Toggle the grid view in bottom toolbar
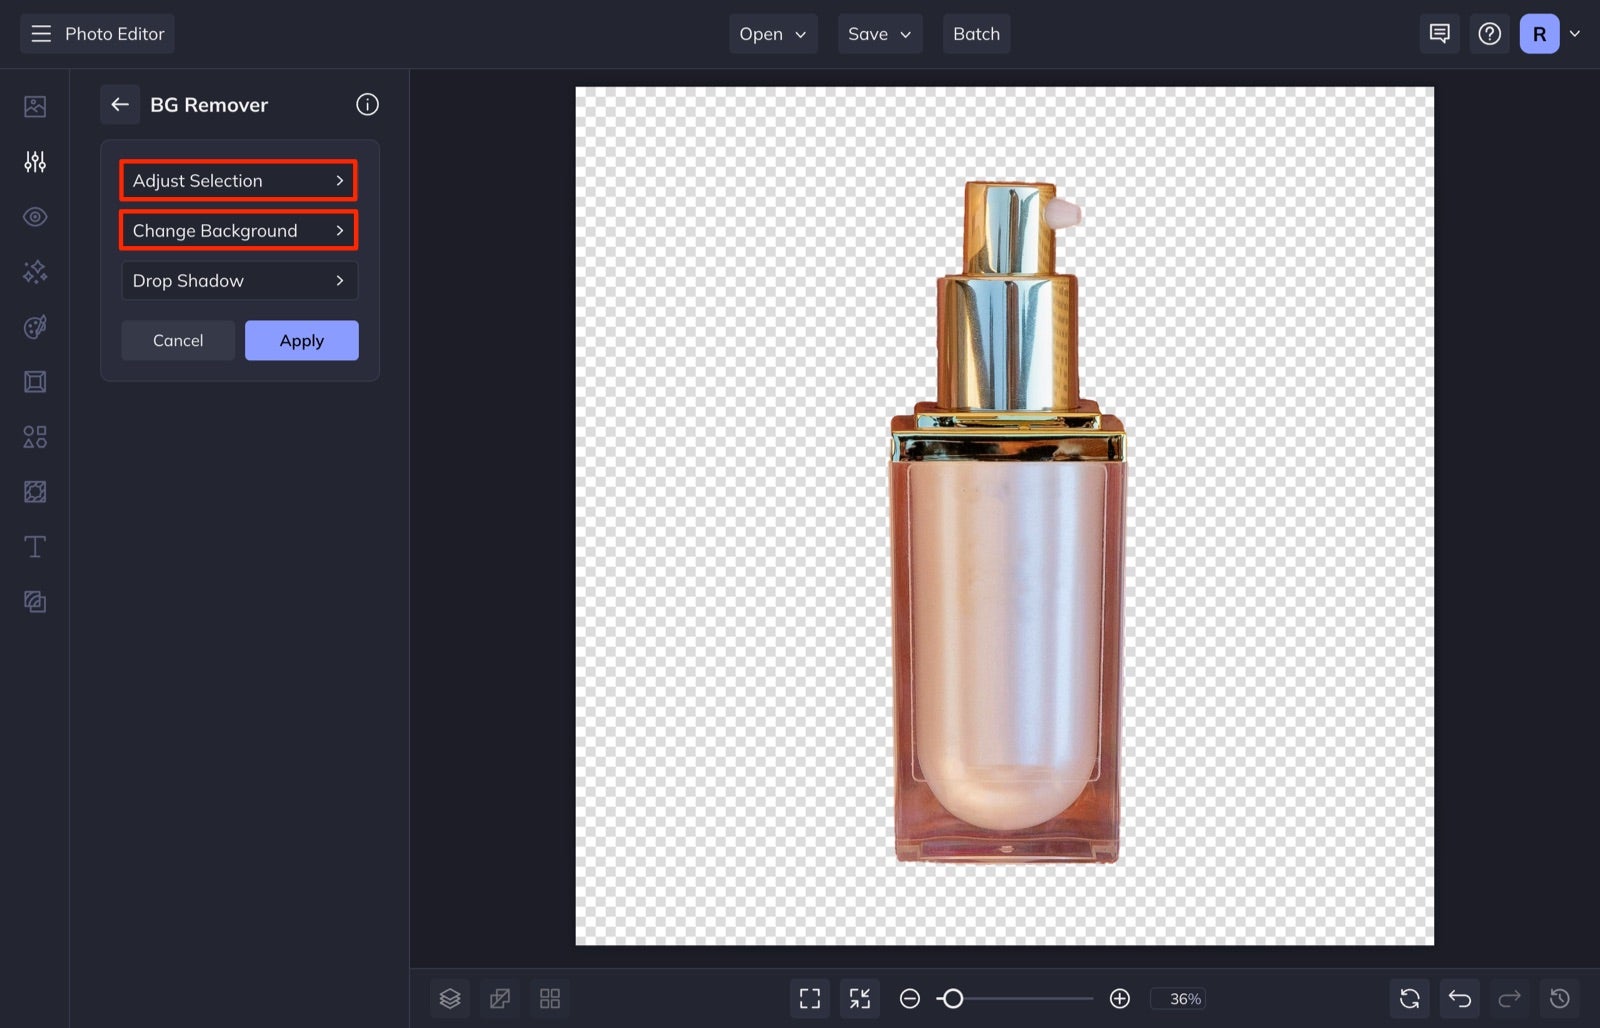 pyautogui.click(x=550, y=998)
